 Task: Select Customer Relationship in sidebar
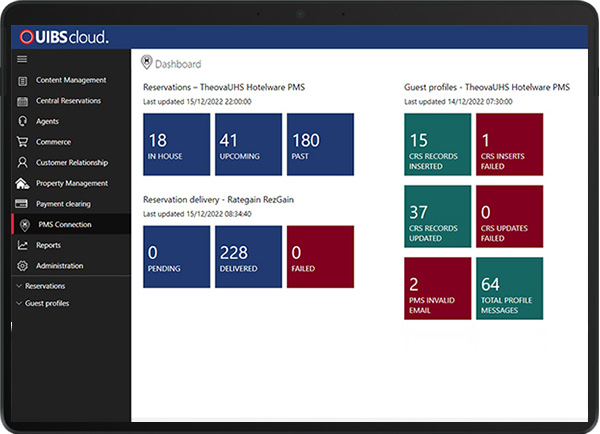[71, 163]
